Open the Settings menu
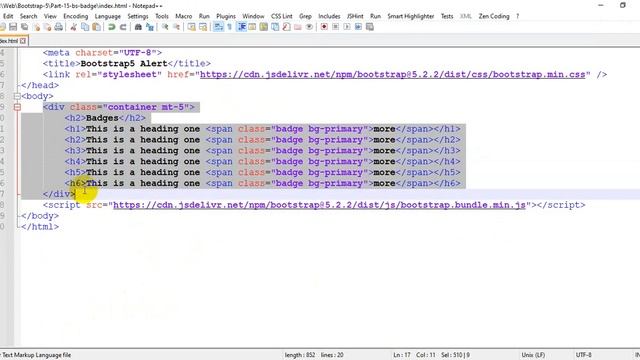The width and height of the screenshot is (640, 360). 138,16
